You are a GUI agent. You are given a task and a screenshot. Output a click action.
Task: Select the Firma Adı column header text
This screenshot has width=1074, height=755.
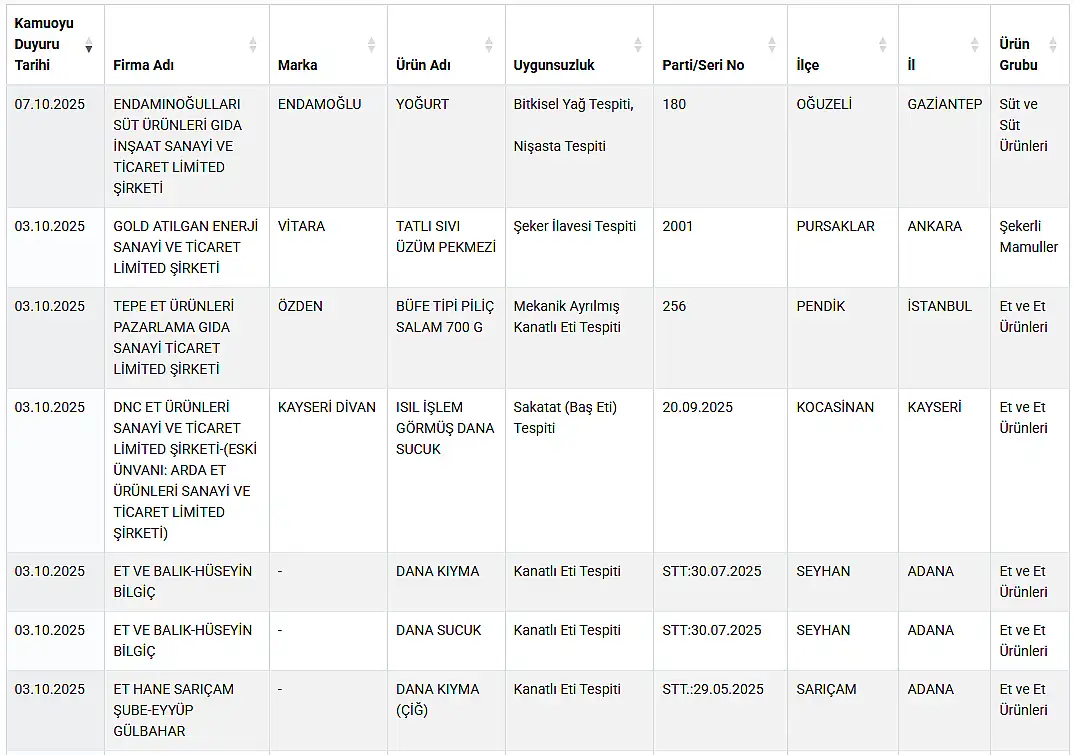tap(143, 65)
